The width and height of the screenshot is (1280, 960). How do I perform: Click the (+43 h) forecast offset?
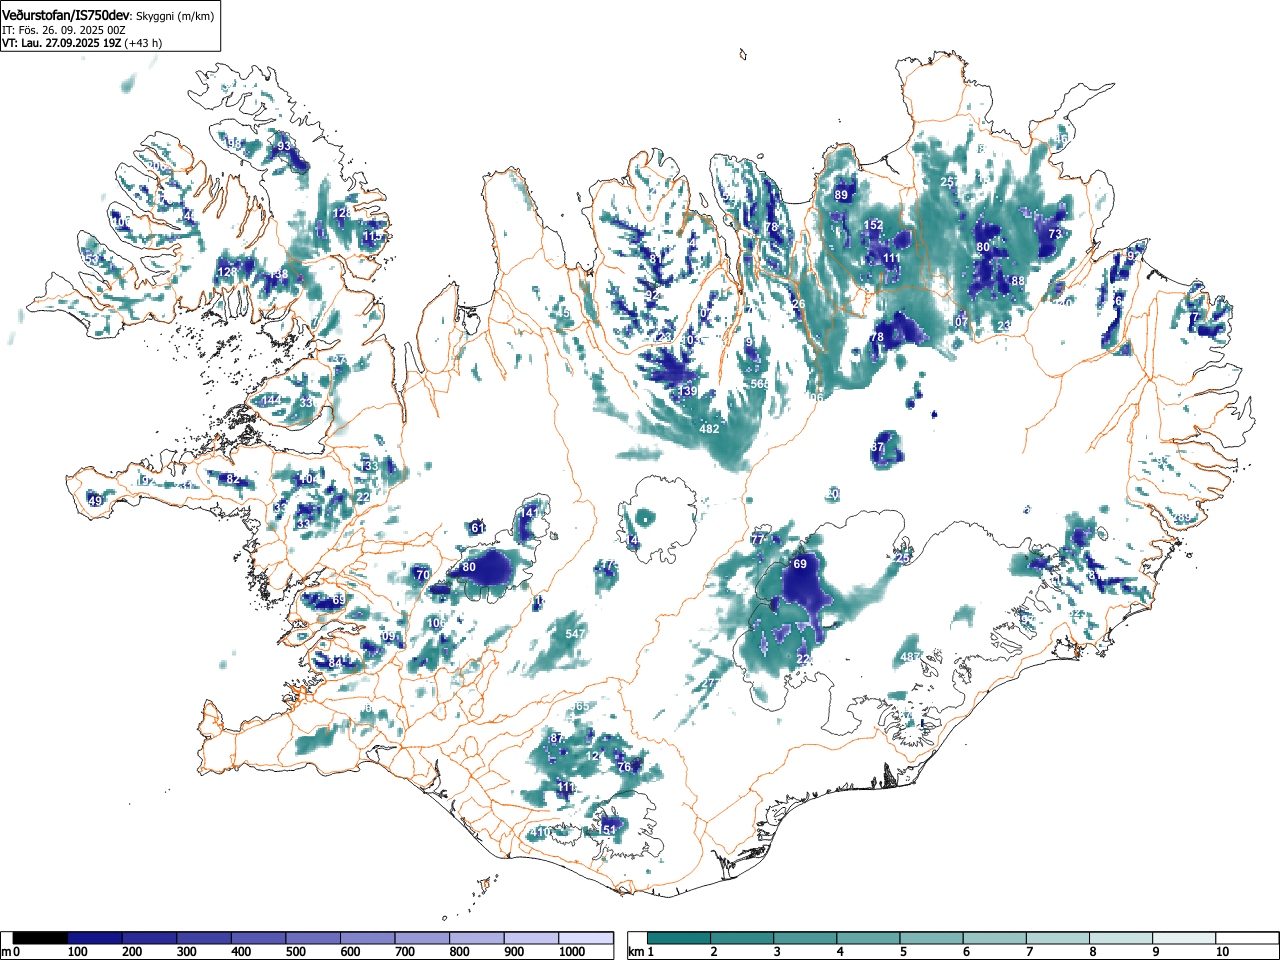[143, 43]
